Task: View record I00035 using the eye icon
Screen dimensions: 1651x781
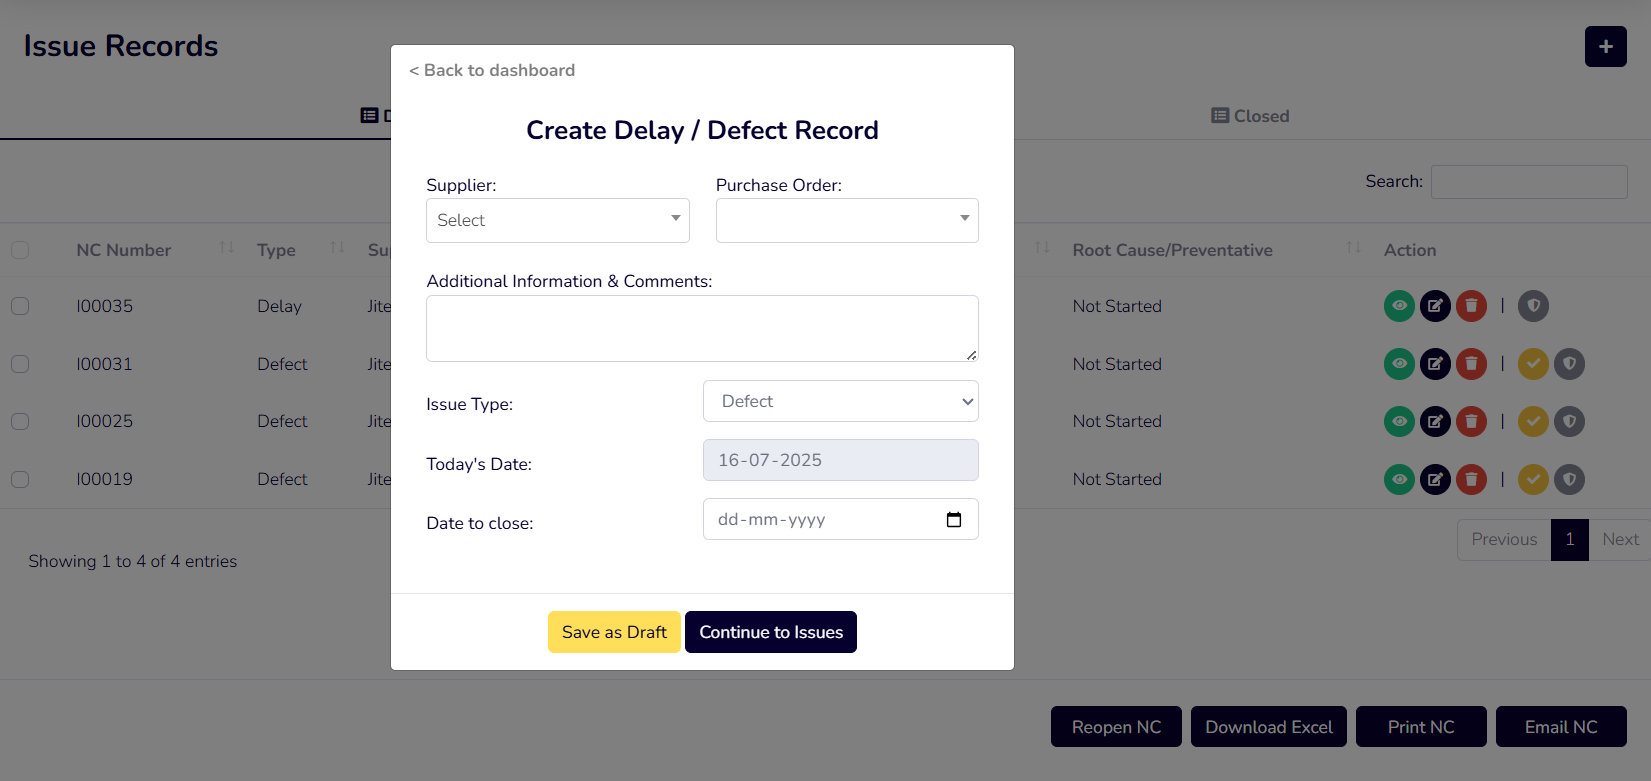Action: [x=1399, y=306]
